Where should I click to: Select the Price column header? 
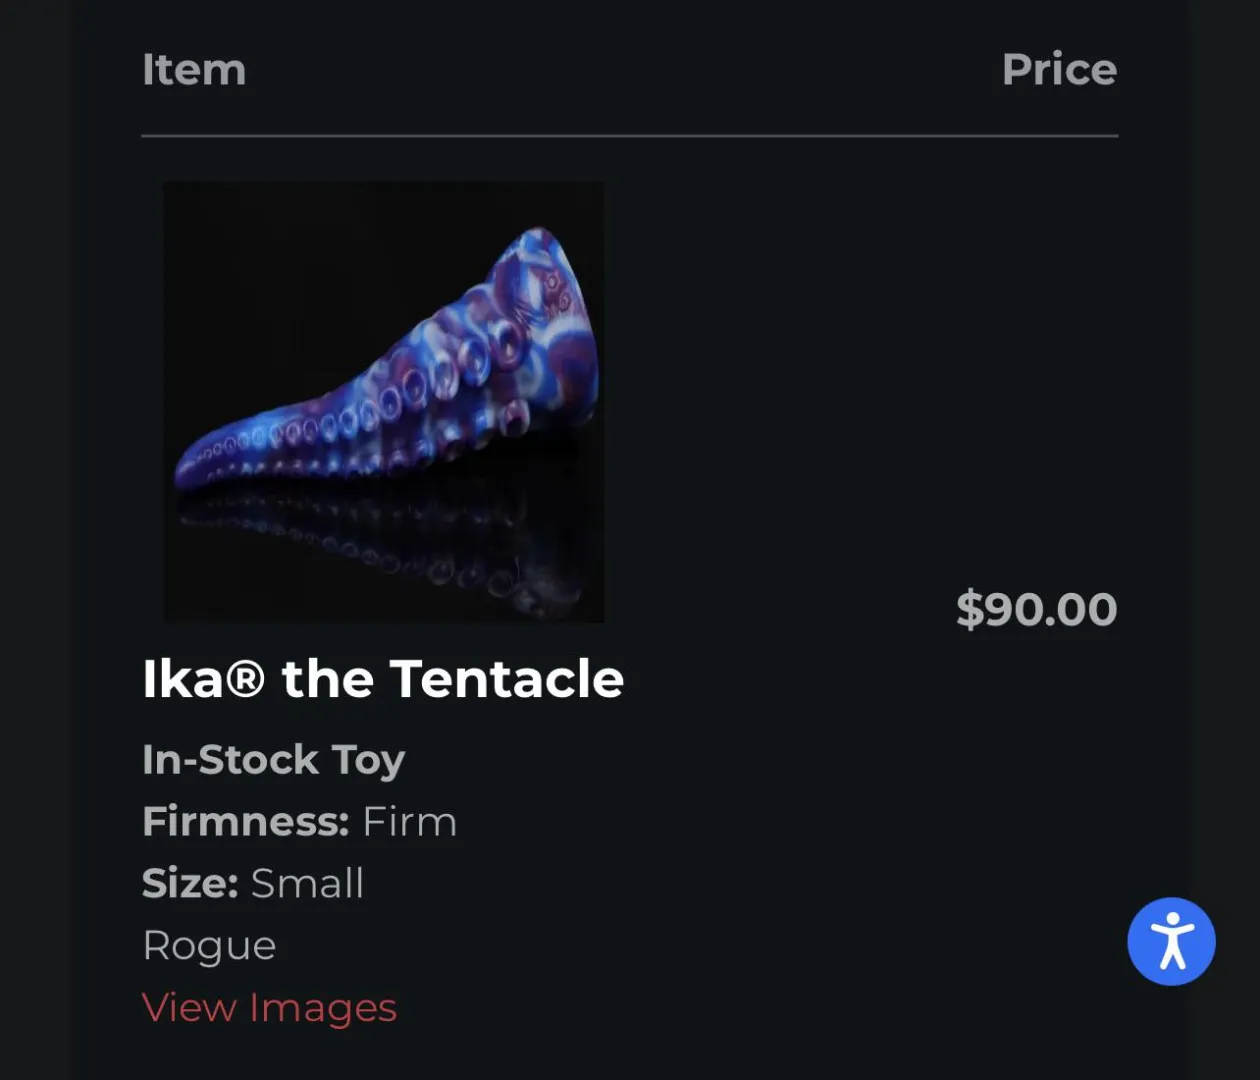[x=1059, y=70]
